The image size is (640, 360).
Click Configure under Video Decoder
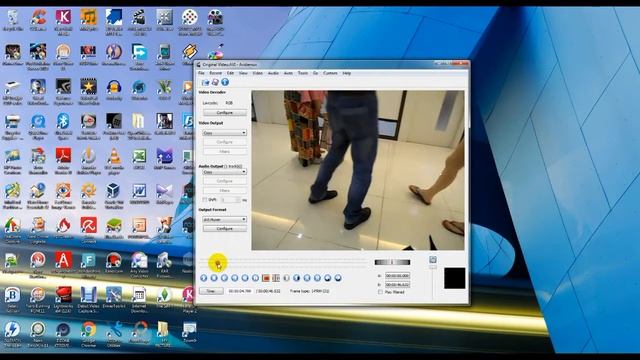pyautogui.click(x=224, y=112)
